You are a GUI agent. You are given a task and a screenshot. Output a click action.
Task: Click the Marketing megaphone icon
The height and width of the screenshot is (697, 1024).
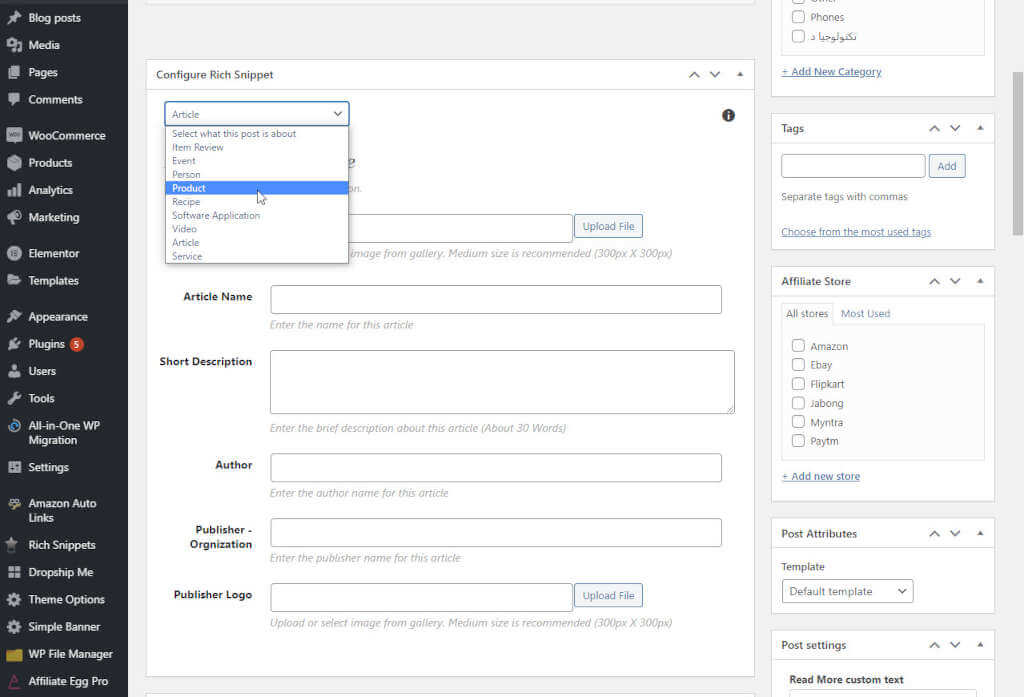(x=14, y=217)
